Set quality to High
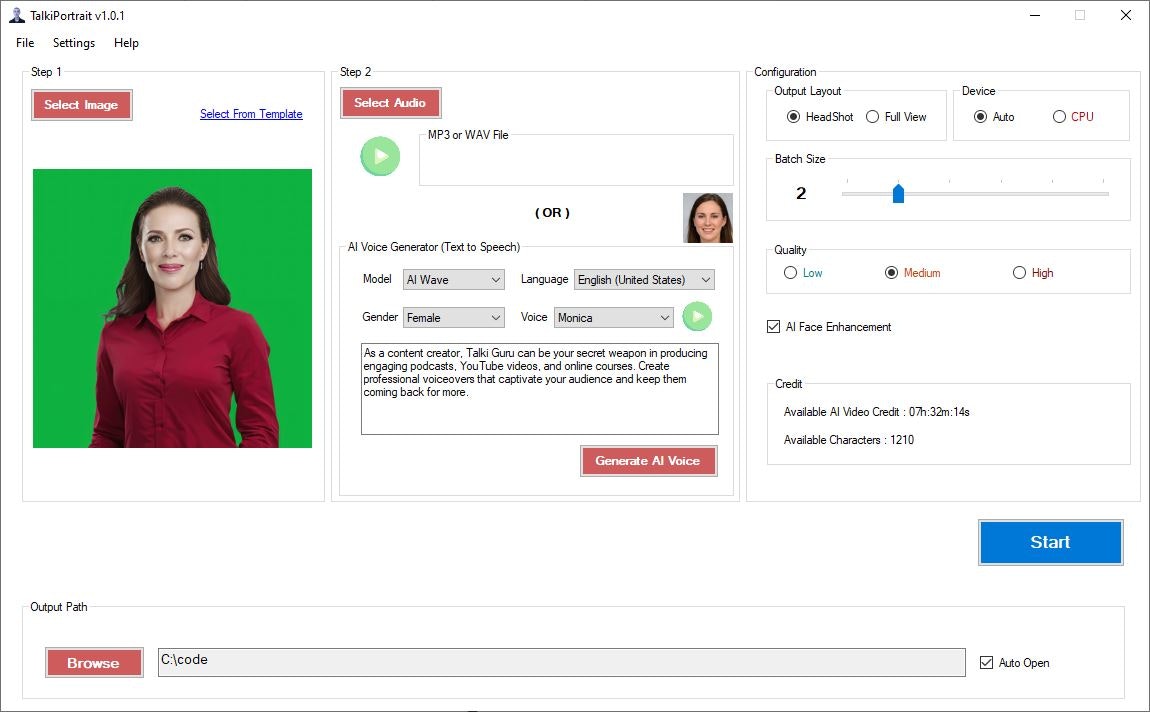Screen dimensions: 1150x712 point(1033,273)
